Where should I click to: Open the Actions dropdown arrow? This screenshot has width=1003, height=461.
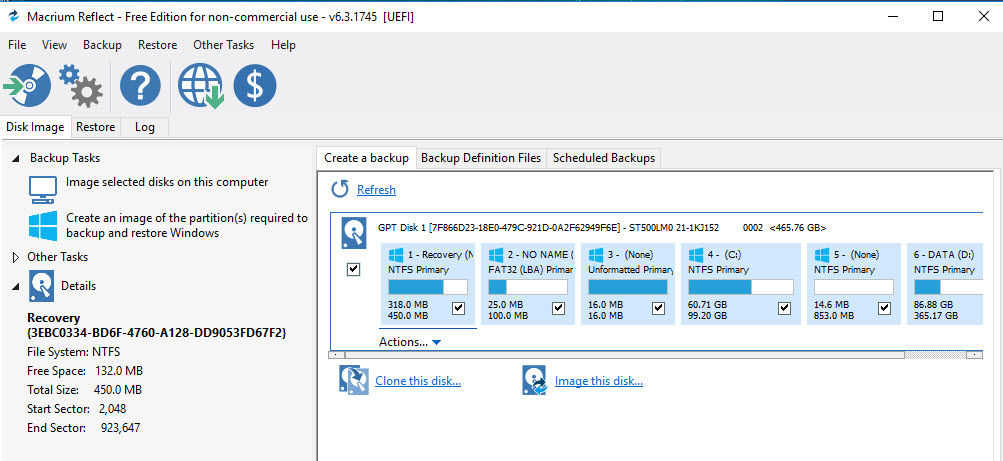click(436, 343)
